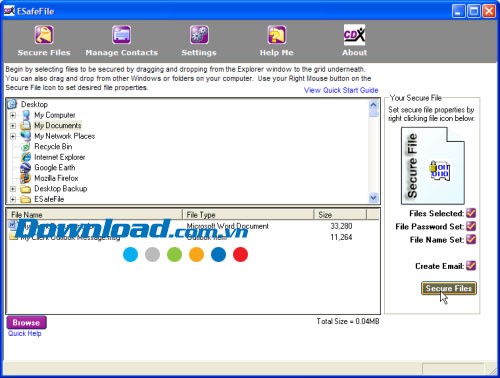Toggle the Files Selected checkbox
The height and width of the screenshot is (378, 500).
coord(471,213)
